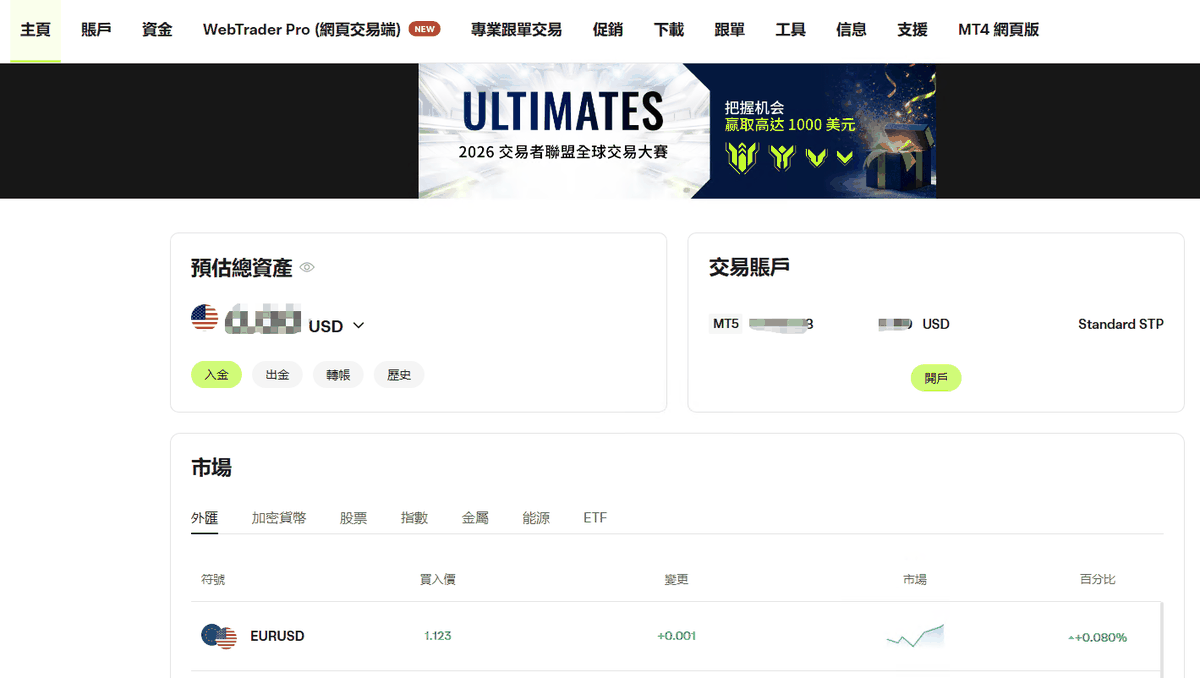Open the 專業跟單交易 menu item
This screenshot has height=678, width=1200.
516,30
